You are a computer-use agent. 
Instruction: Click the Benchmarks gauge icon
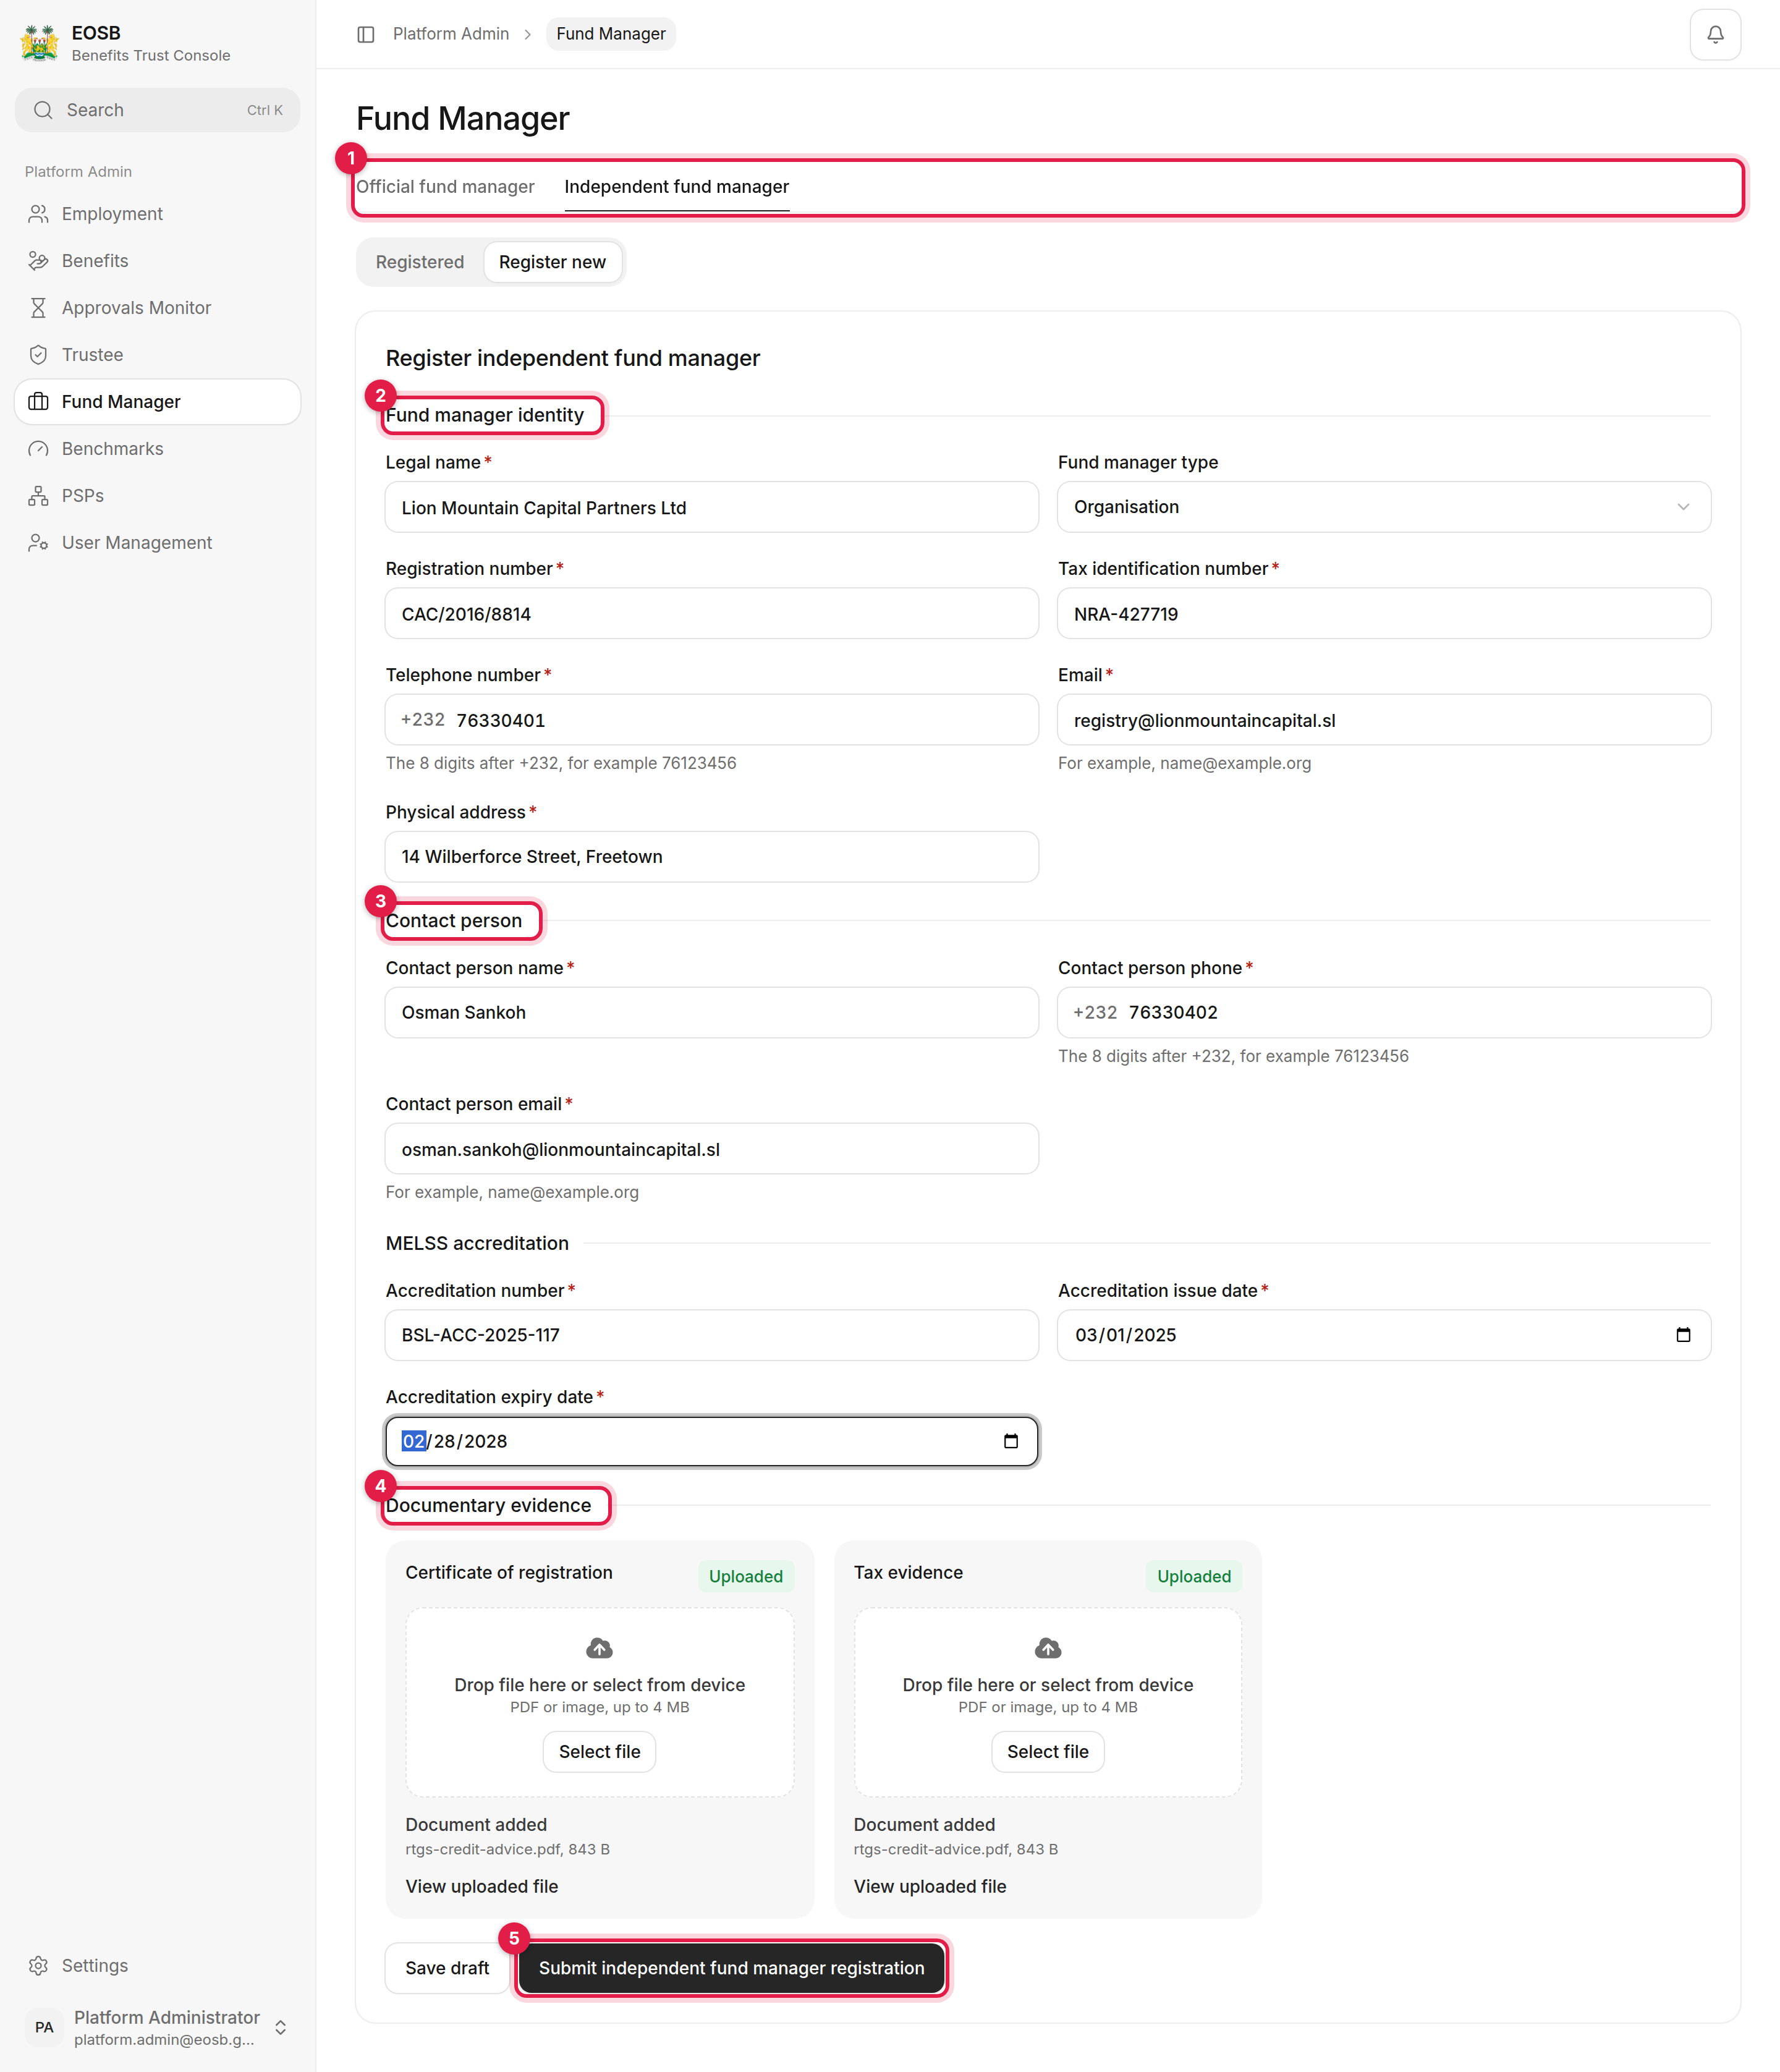point(38,449)
